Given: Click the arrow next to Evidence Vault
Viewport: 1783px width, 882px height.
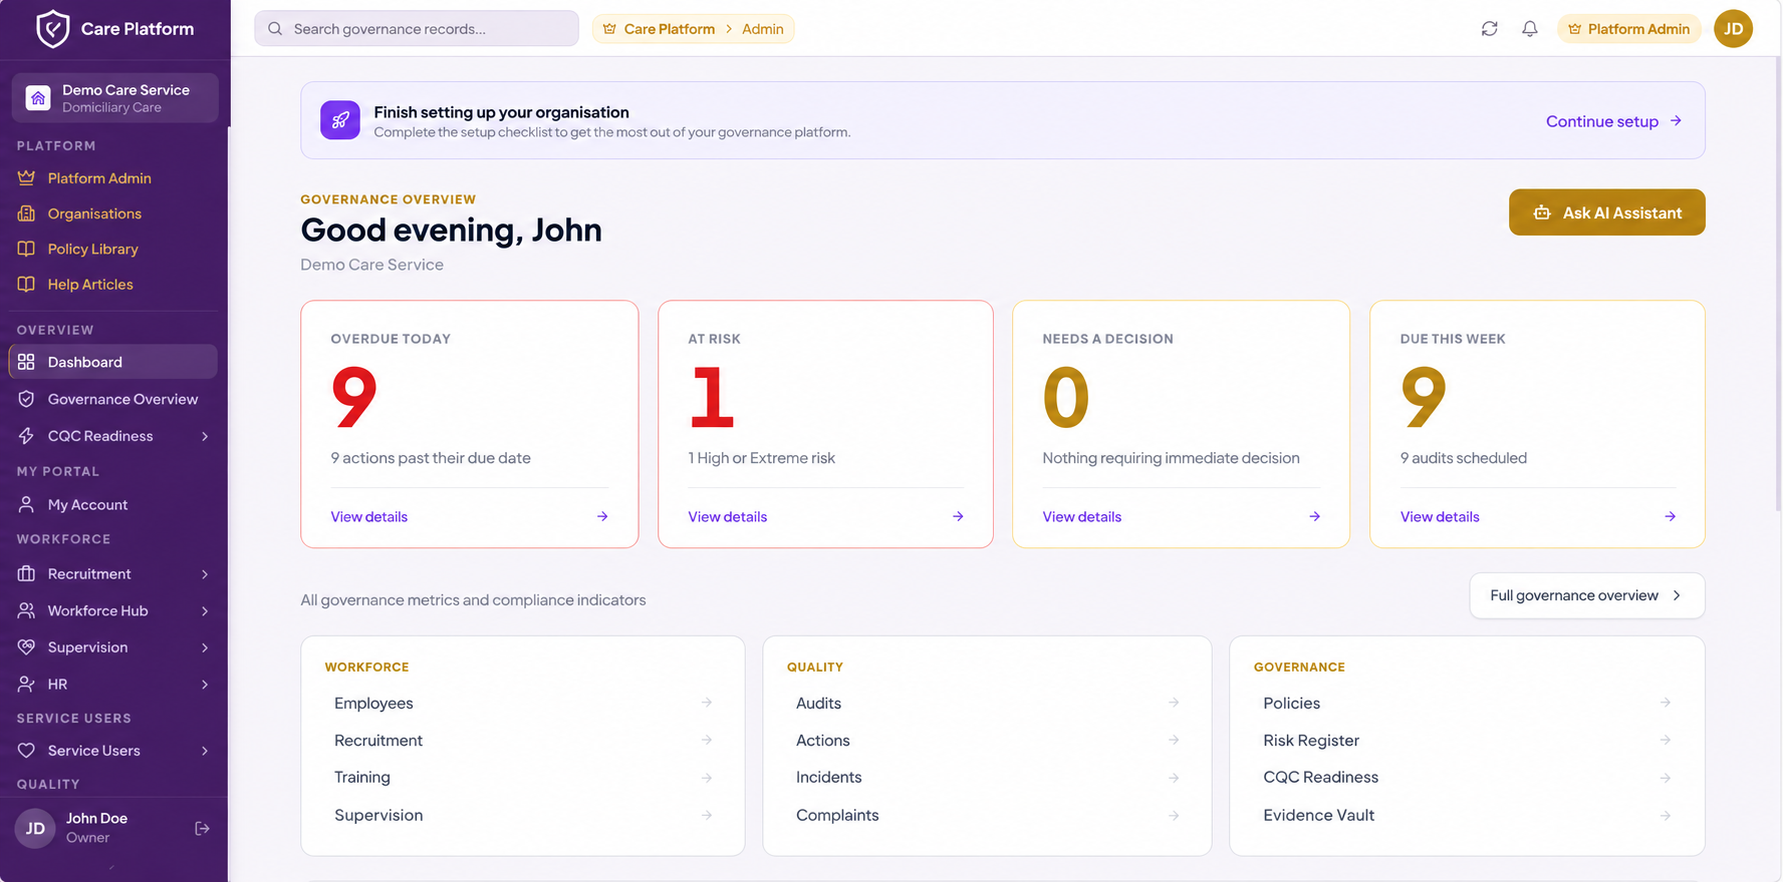Looking at the screenshot, I should point(1665,815).
